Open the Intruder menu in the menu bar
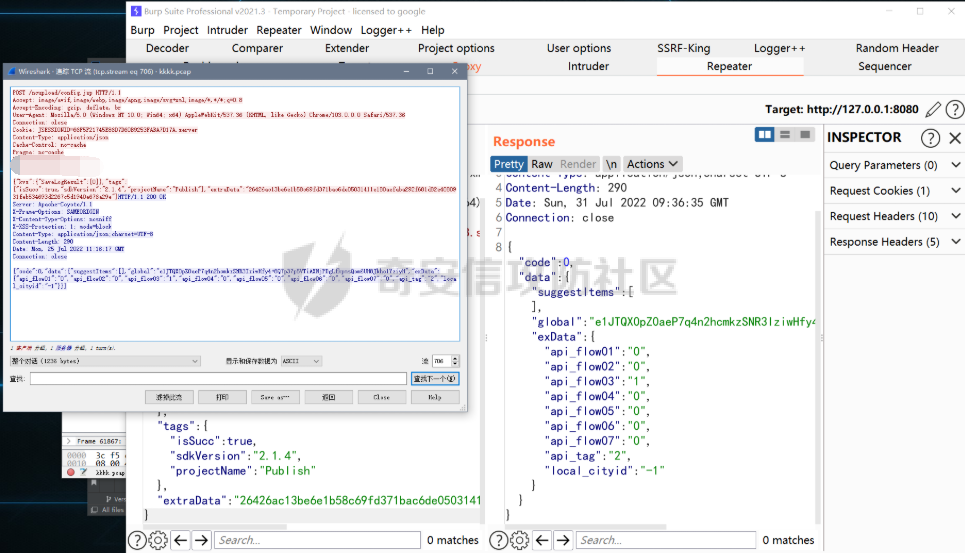 (227, 30)
